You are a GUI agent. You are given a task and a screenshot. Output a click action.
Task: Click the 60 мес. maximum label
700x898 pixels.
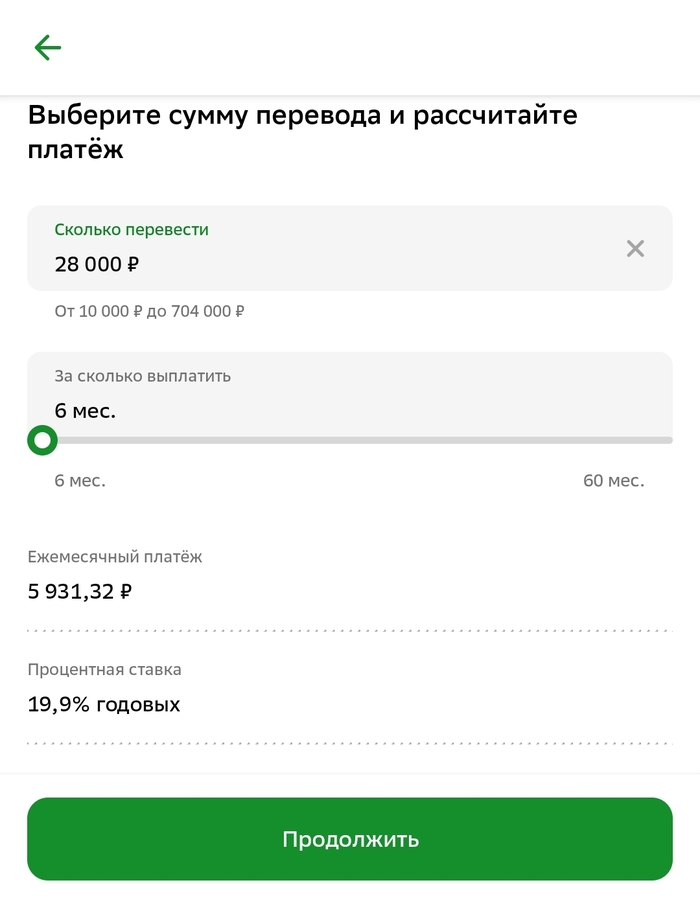tap(613, 481)
